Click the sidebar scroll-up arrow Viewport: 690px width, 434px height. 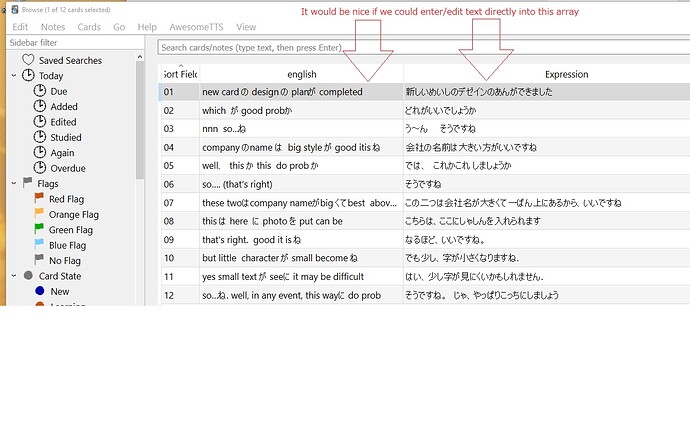click(x=139, y=57)
